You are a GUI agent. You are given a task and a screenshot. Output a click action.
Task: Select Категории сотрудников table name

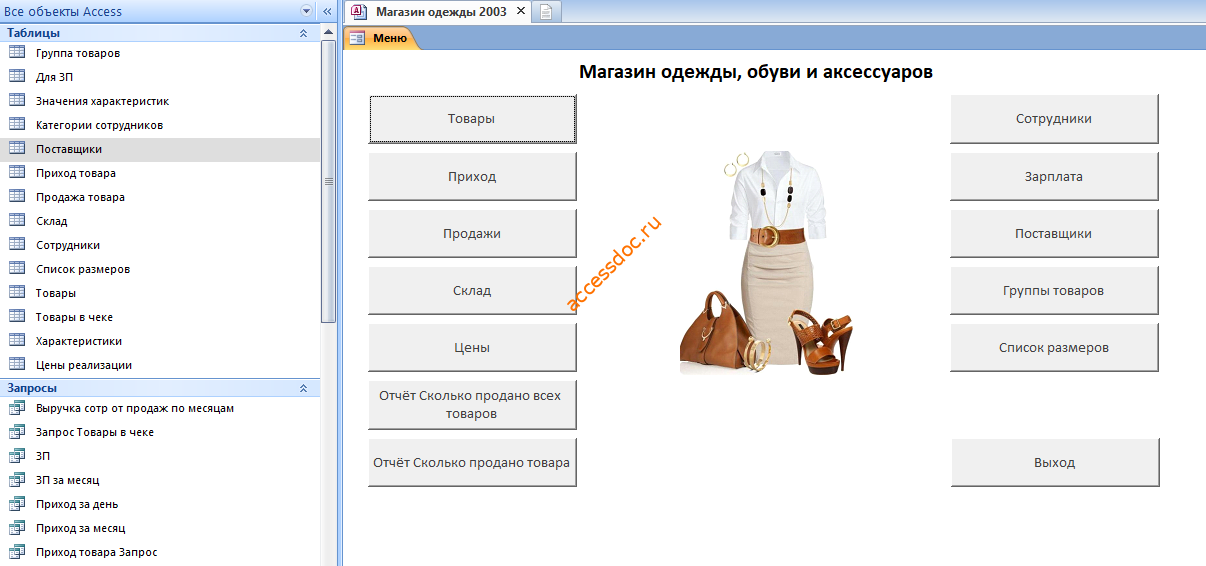pyautogui.click(x=99, y=125)
